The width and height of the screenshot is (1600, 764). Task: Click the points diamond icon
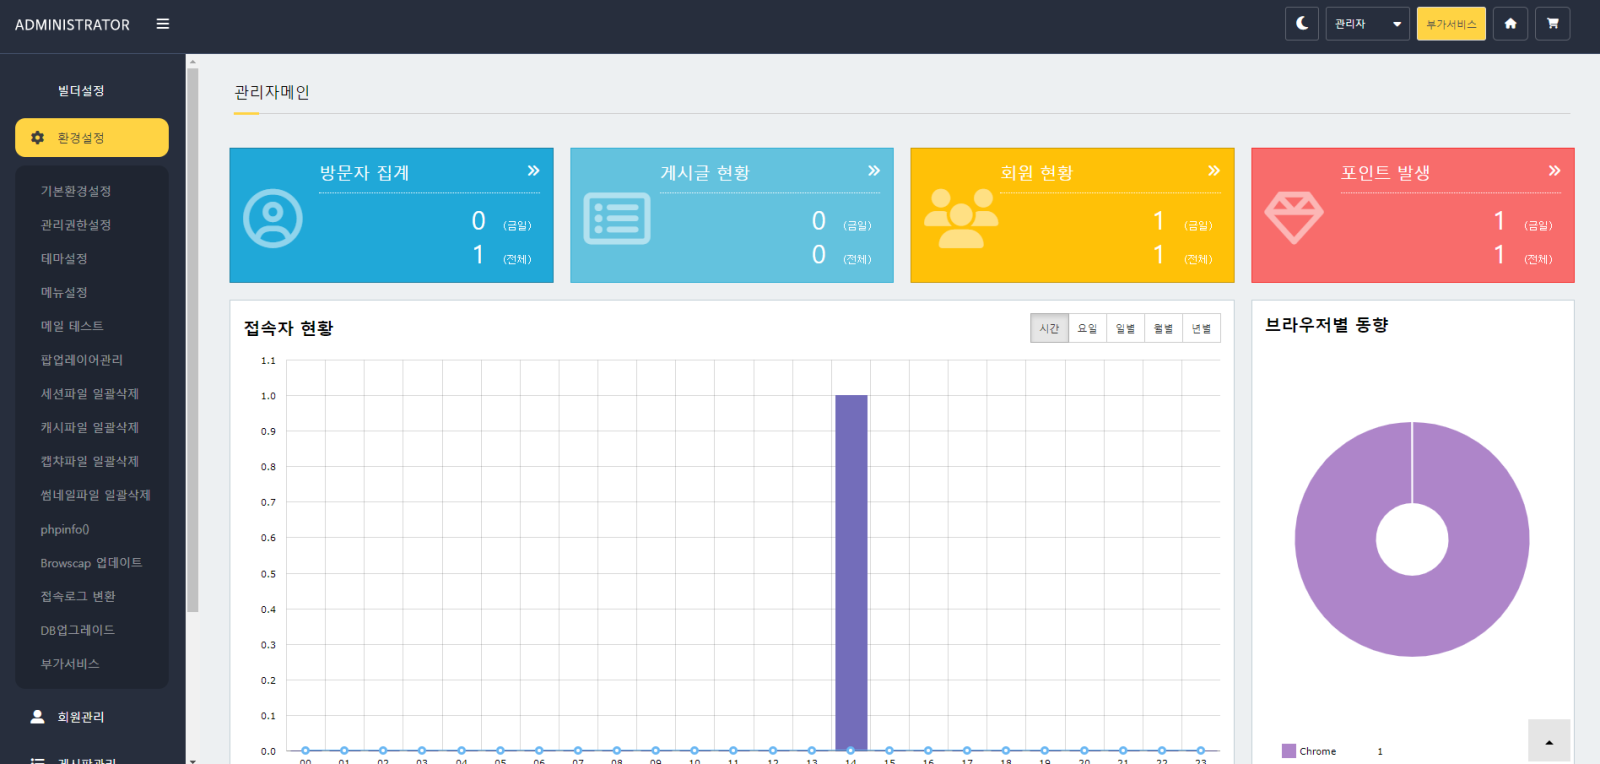tap(1293, 217)
